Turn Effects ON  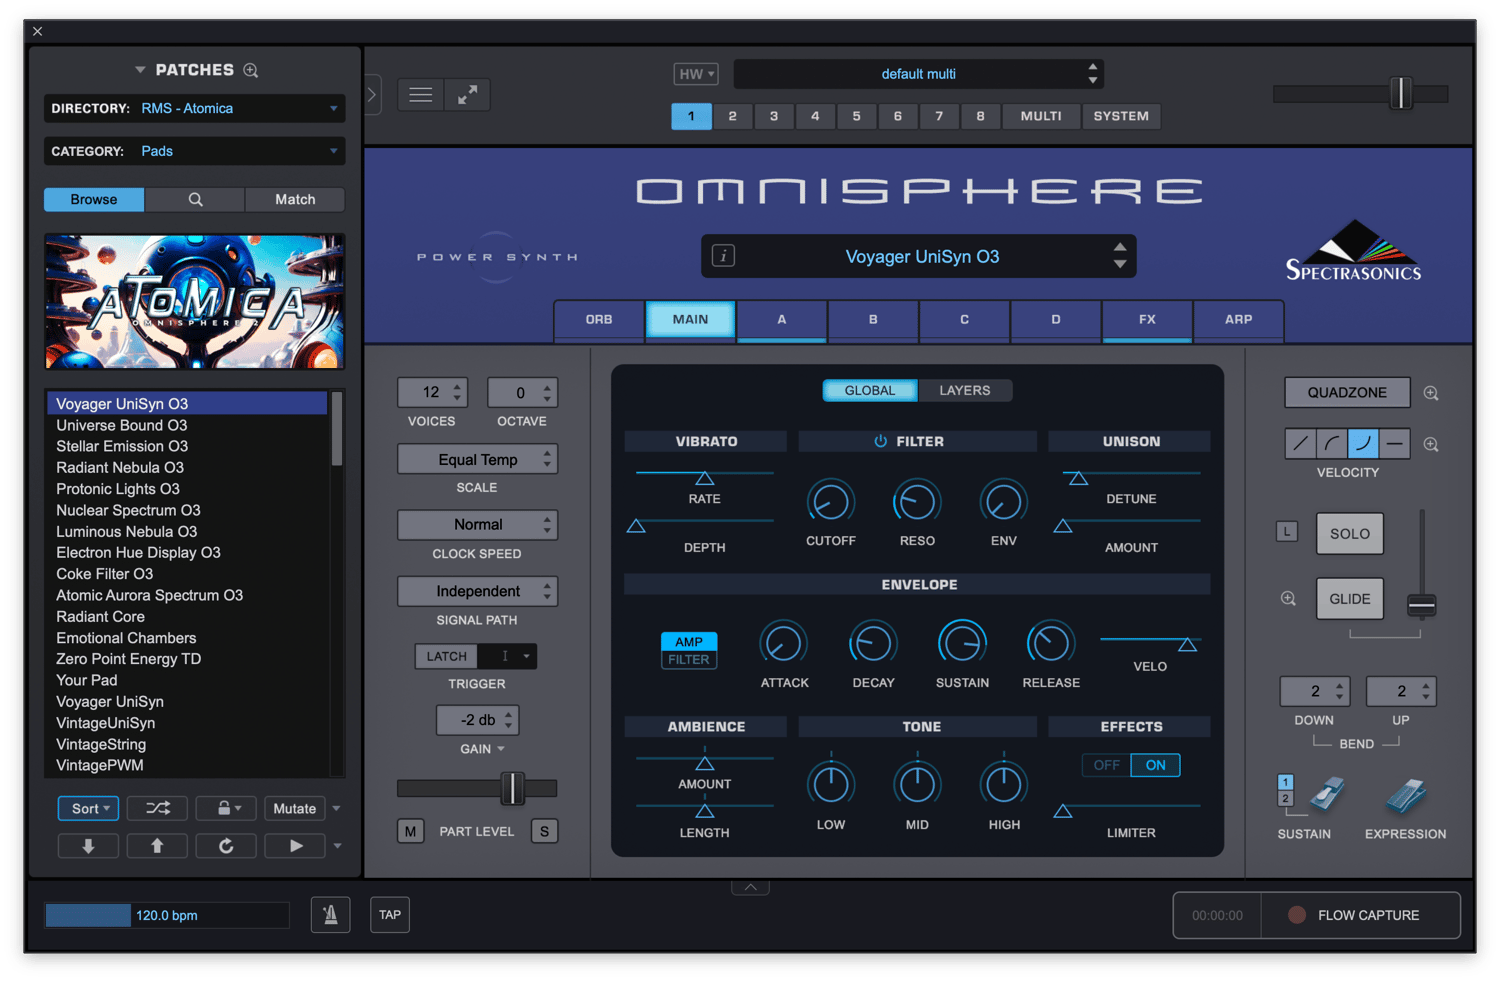coord(1156,765)
